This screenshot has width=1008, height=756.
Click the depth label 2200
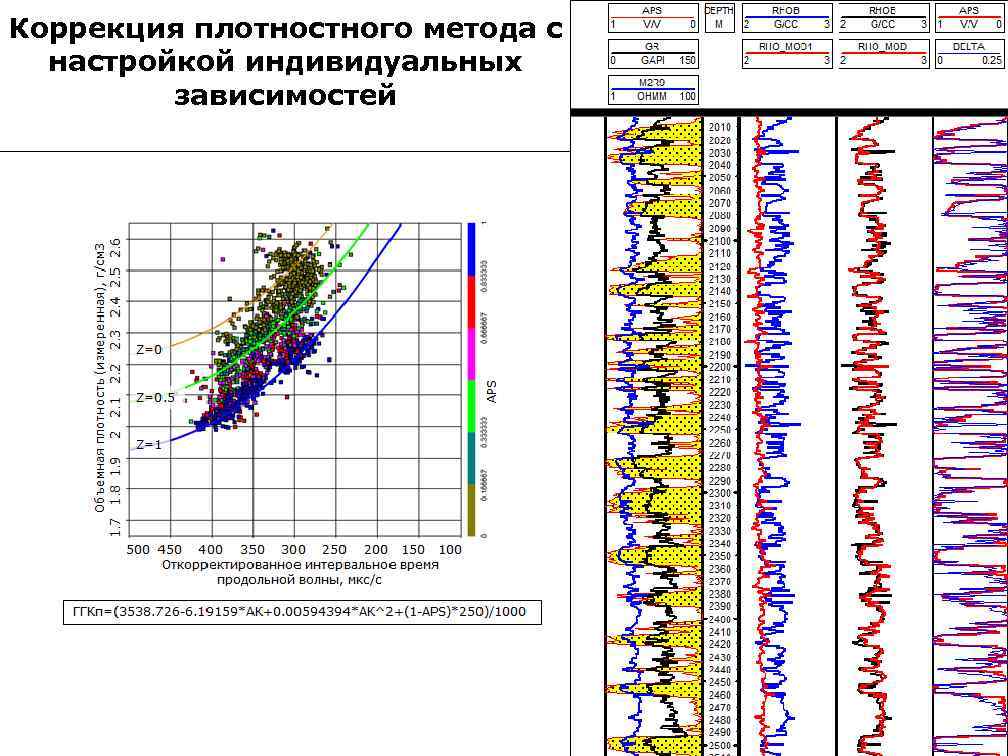(x=718, y=366)
